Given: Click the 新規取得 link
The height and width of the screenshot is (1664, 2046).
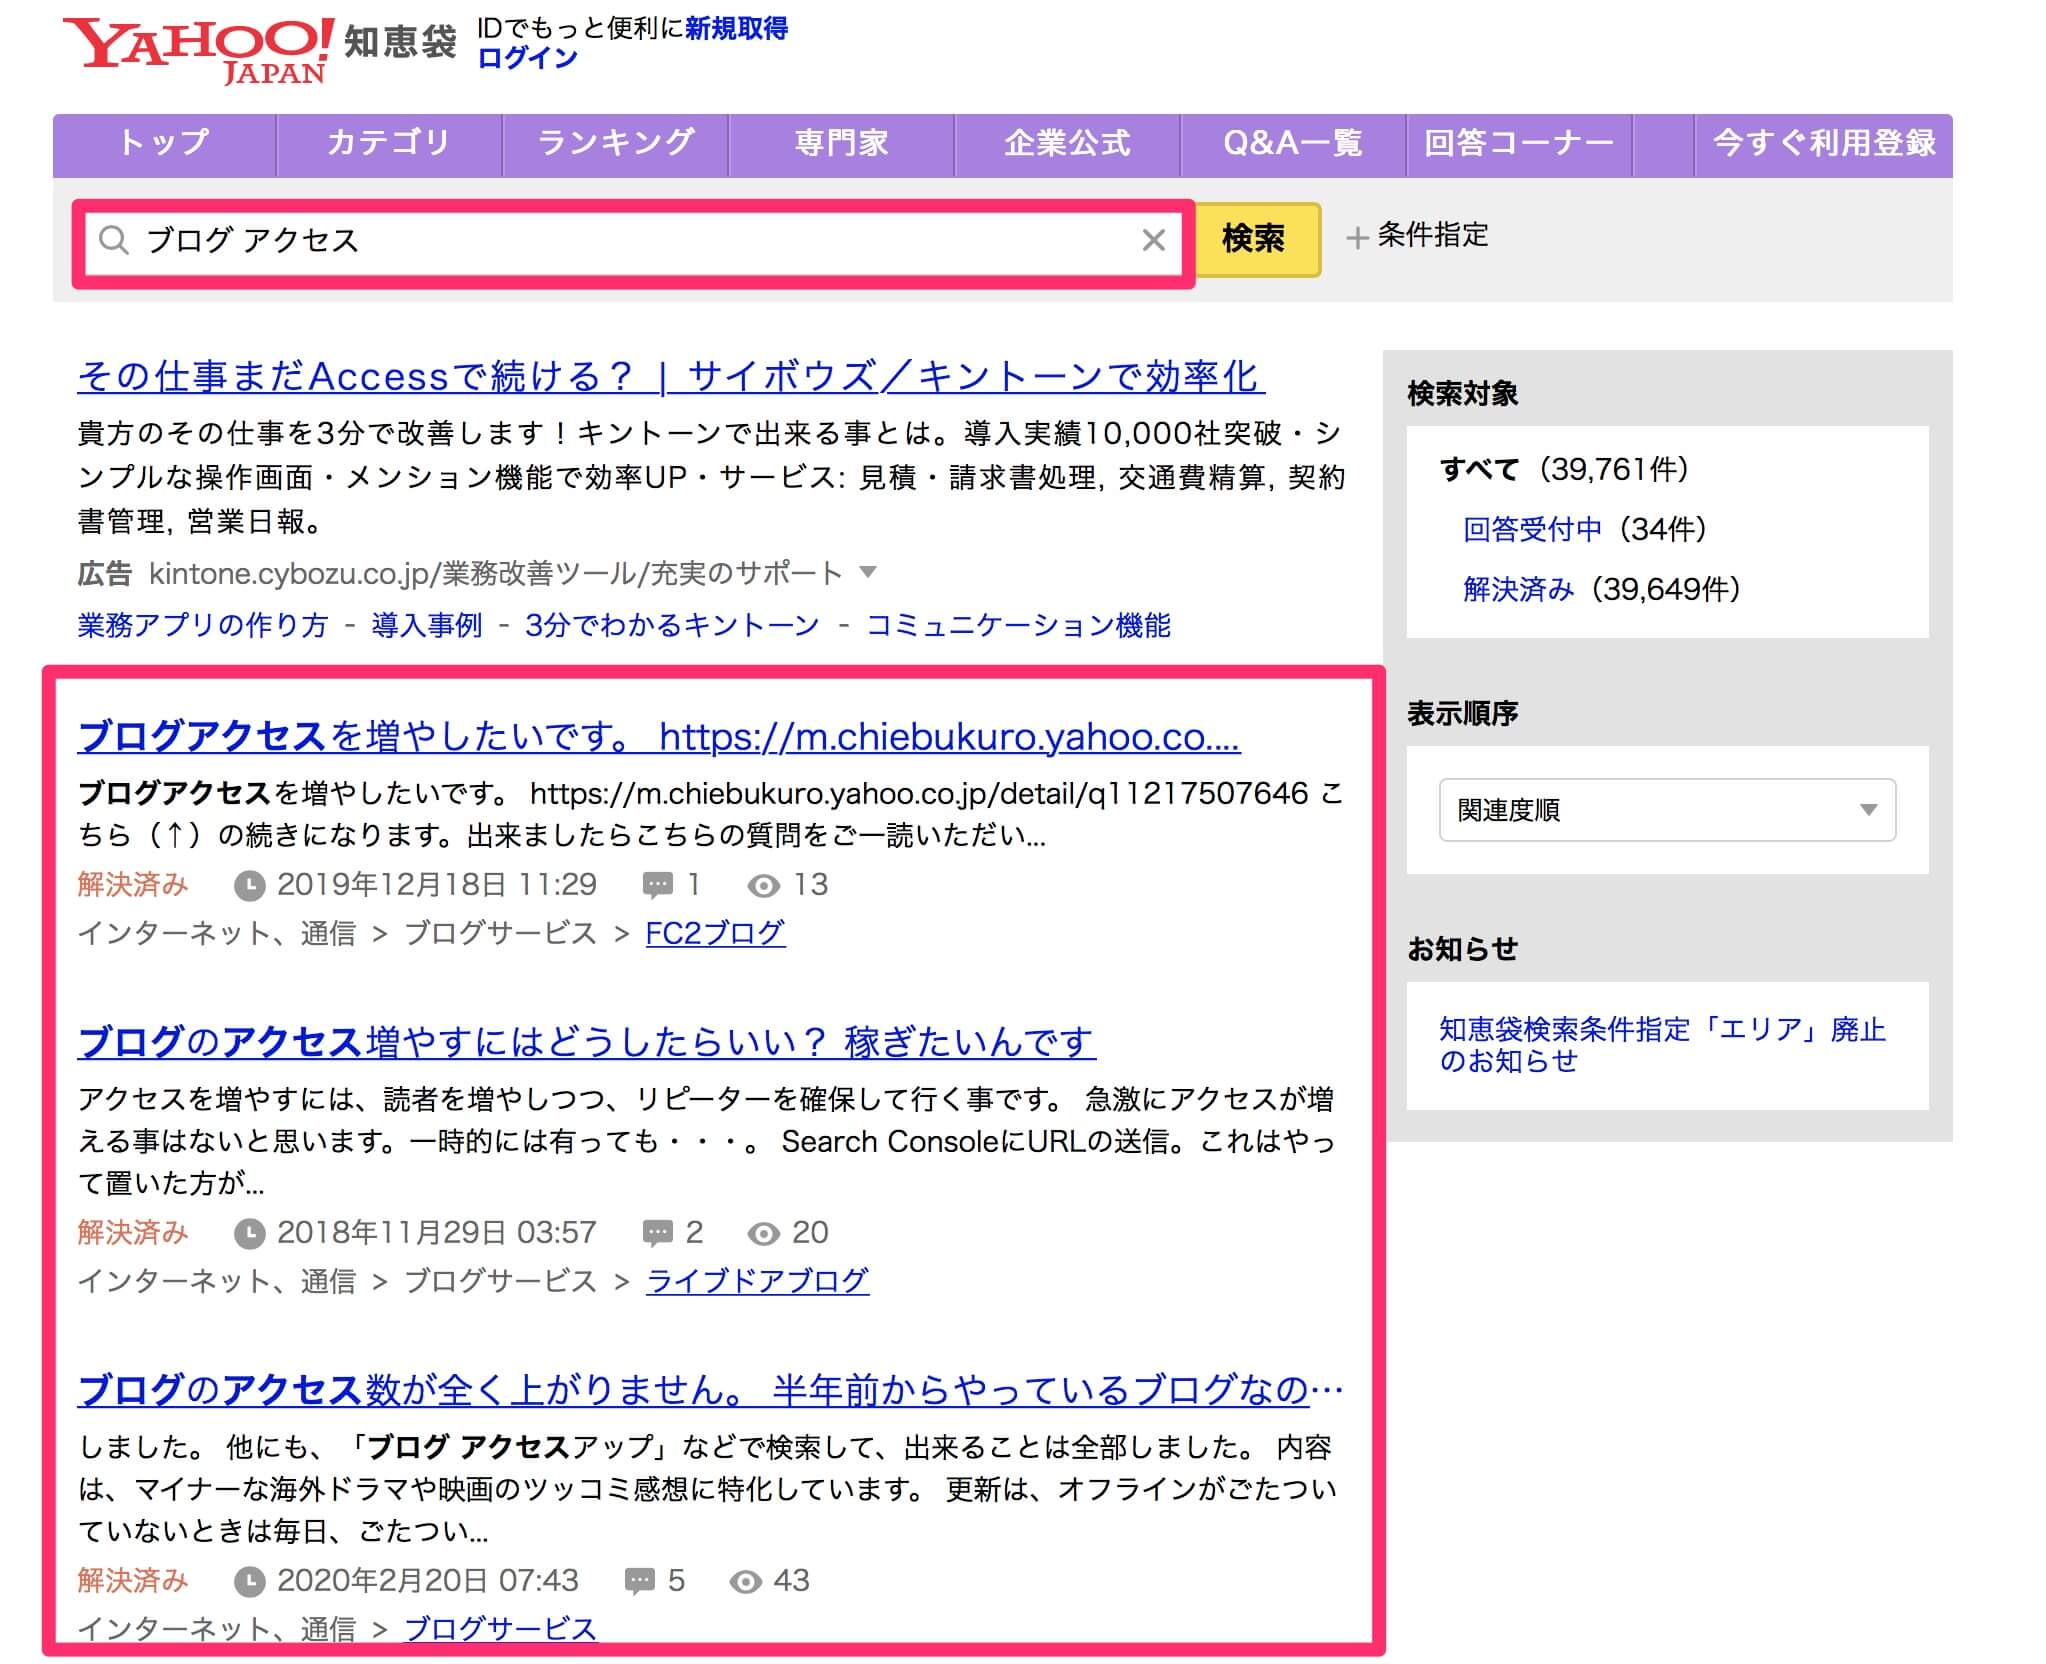Looking at the screenshot, I should click(x=737, y=28).
